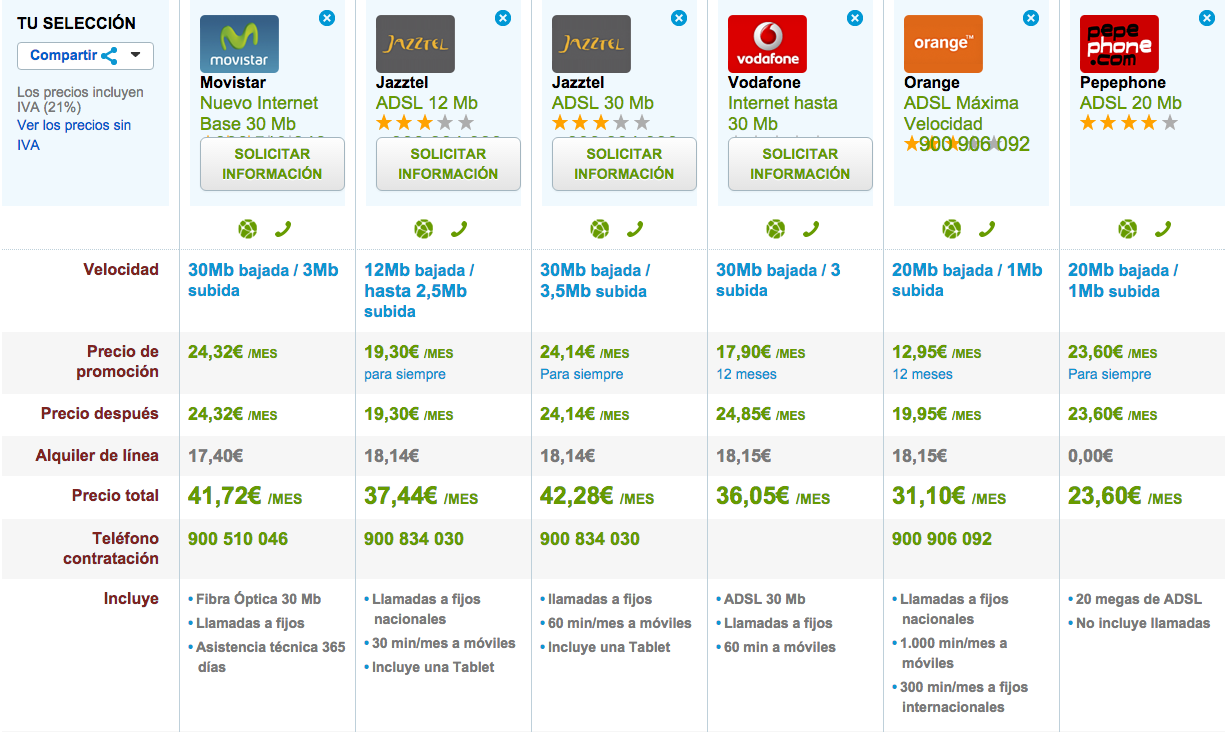Remove Jazztel ADSL 12 Mb column
Screen dimensions: 1229x732
pos(503,18)
